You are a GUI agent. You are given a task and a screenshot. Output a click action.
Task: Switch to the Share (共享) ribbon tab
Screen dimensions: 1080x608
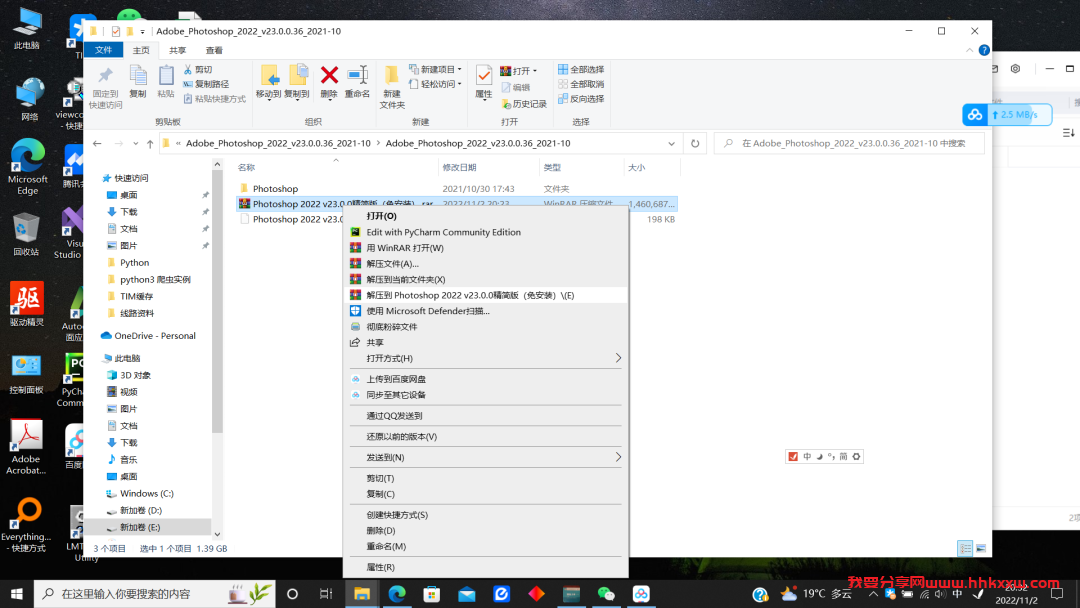(x=177, y=50)
